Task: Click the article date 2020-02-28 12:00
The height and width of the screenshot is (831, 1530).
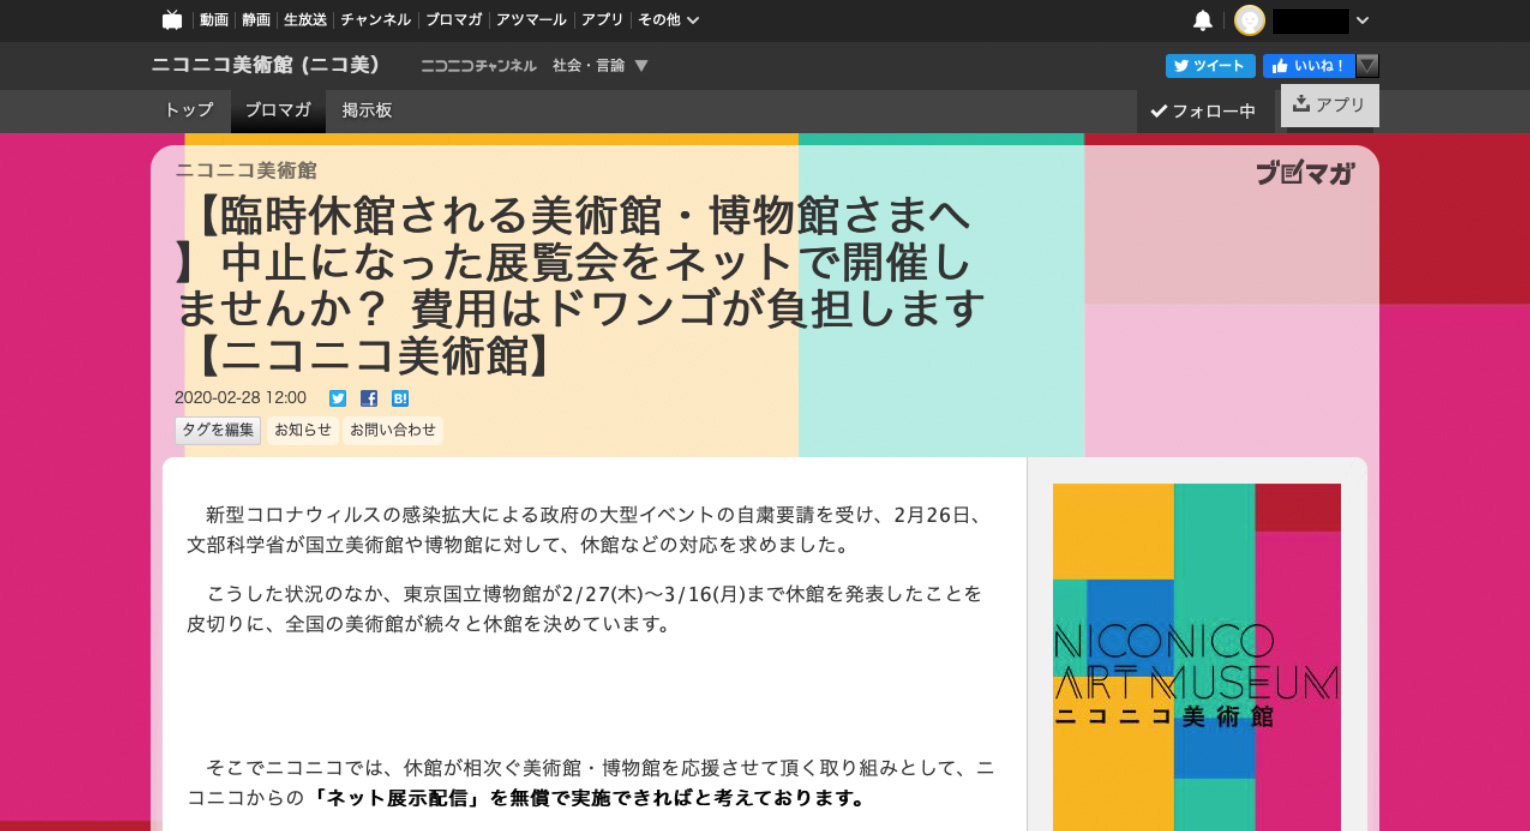Action: pos(241,398)
